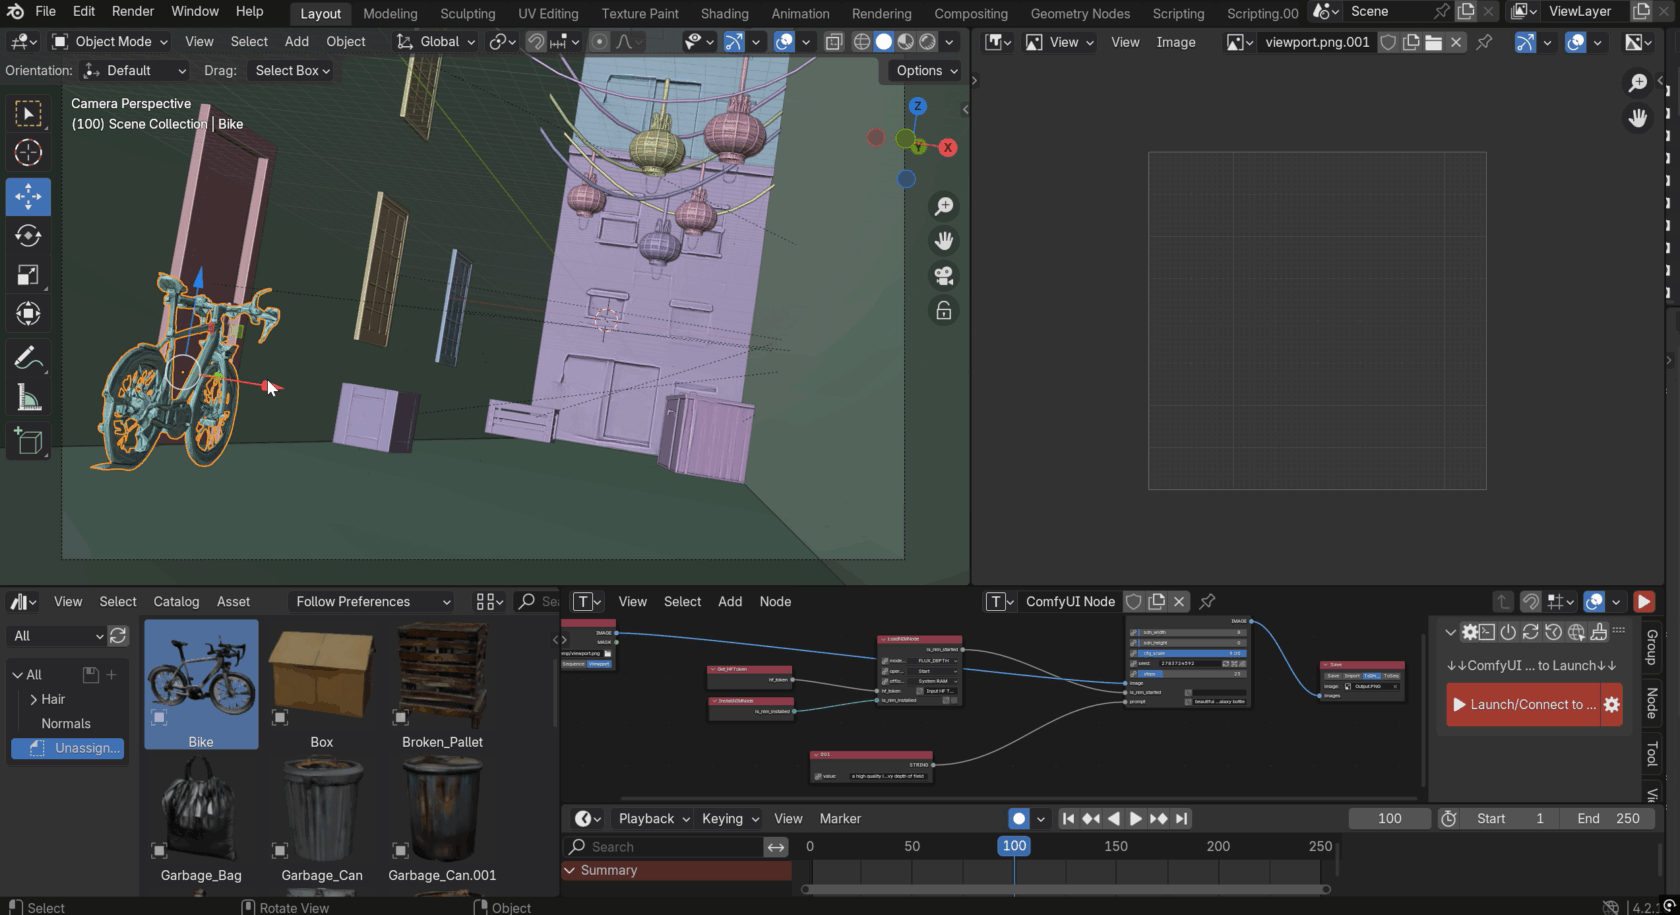Open the Node menu in the node editor
The image size is (1680, 915).
tap(775, 601)
